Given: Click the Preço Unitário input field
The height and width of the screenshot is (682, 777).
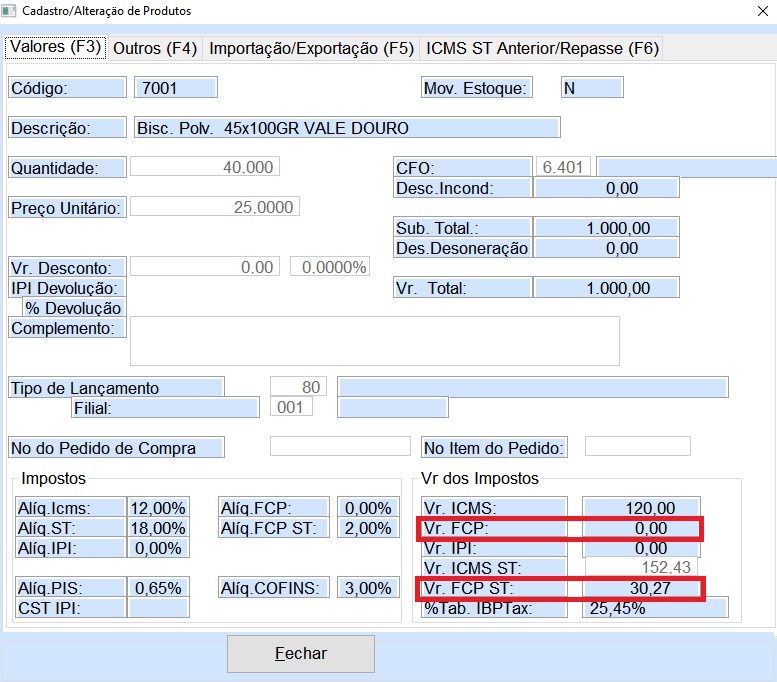Looking at the screenshot, I should coord(214,207).
